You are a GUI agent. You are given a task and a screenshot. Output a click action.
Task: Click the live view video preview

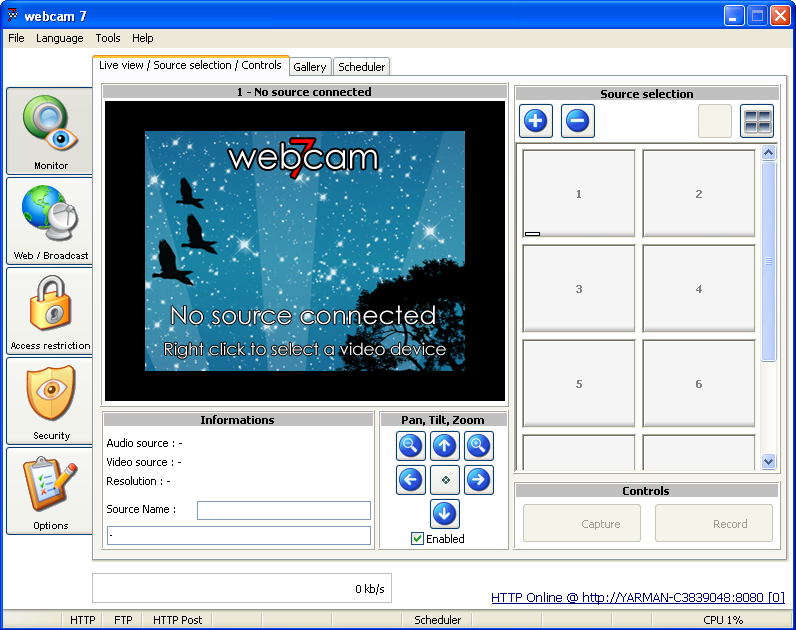coord(305,251)
